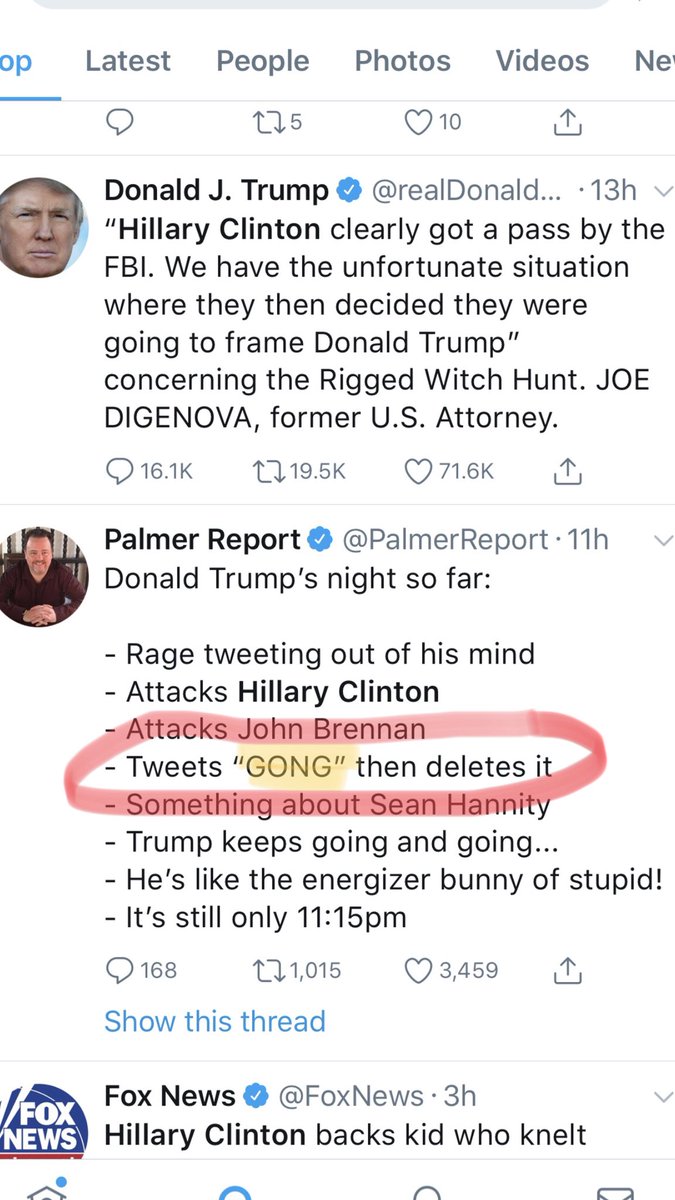Share the Donald J. Trump tweet
The image size is (675, 1200).
566,471
